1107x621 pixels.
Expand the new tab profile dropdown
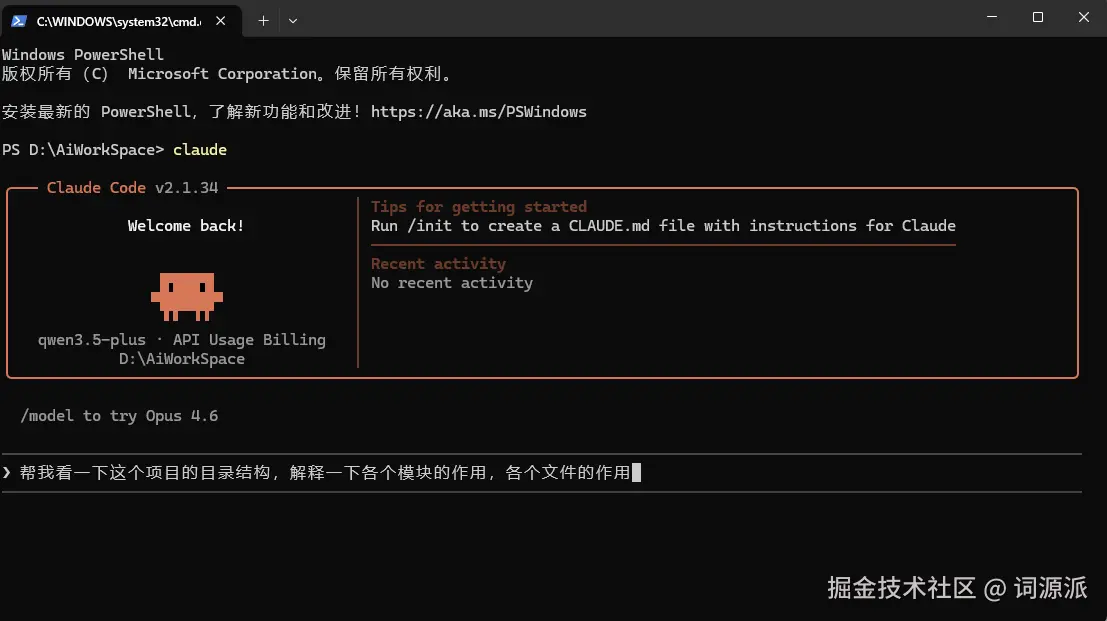tap(293, 21)
